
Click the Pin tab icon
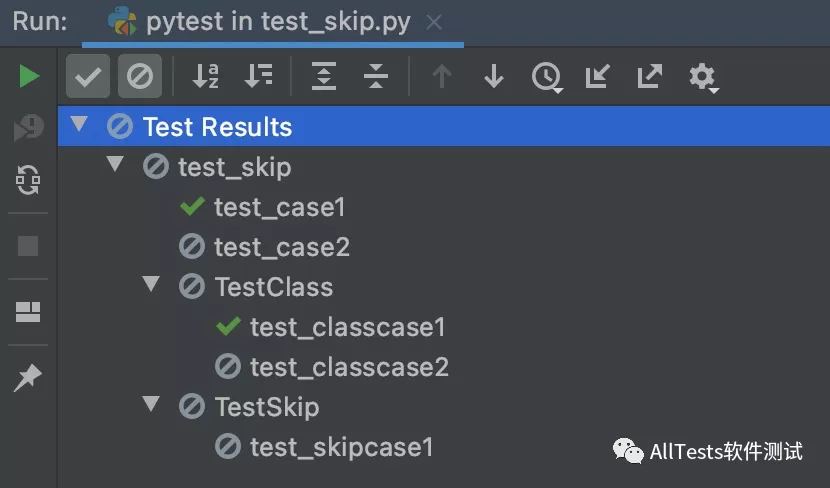coord(28,377)
